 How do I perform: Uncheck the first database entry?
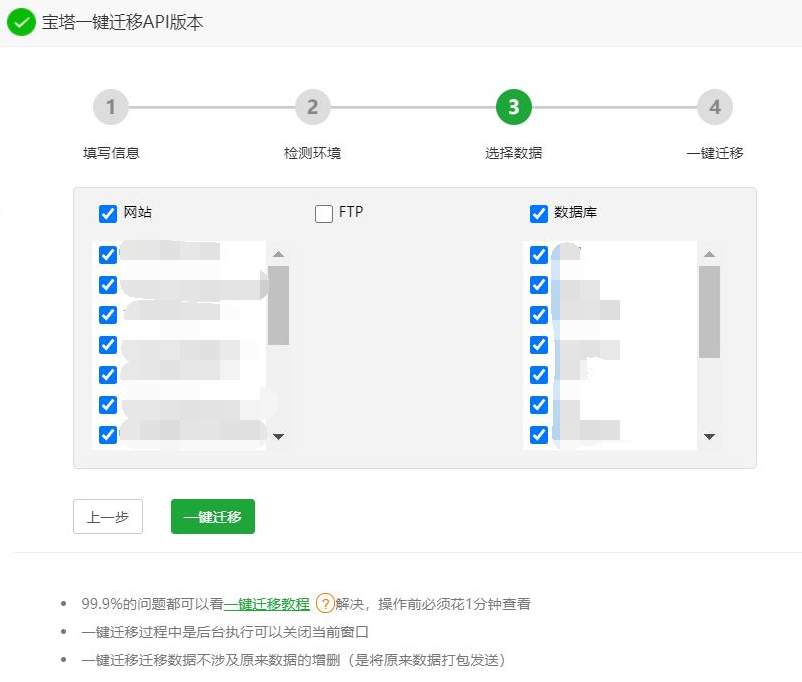click(538, 254)
